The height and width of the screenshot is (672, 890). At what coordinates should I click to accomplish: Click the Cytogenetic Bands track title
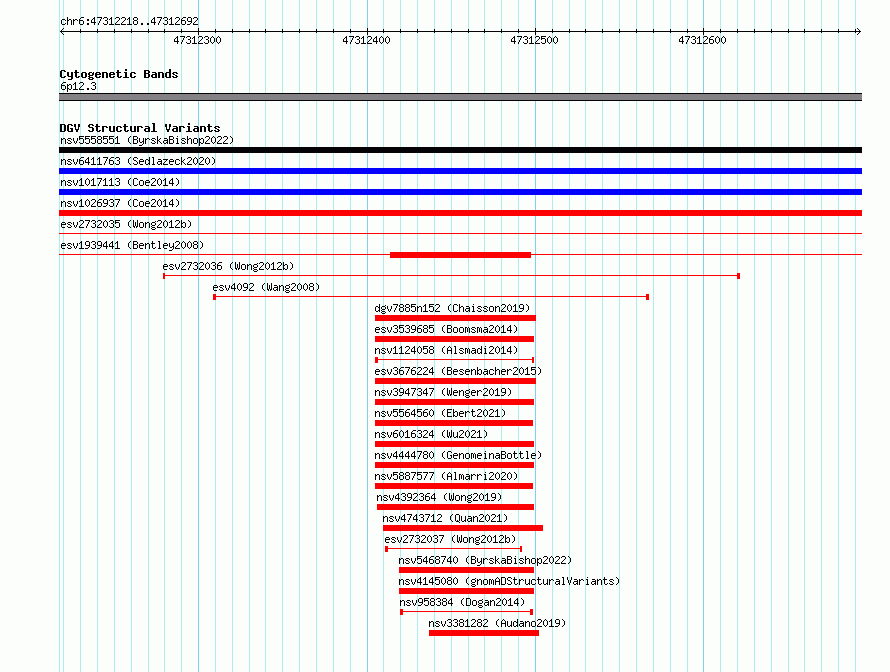[x=119, y=74]
